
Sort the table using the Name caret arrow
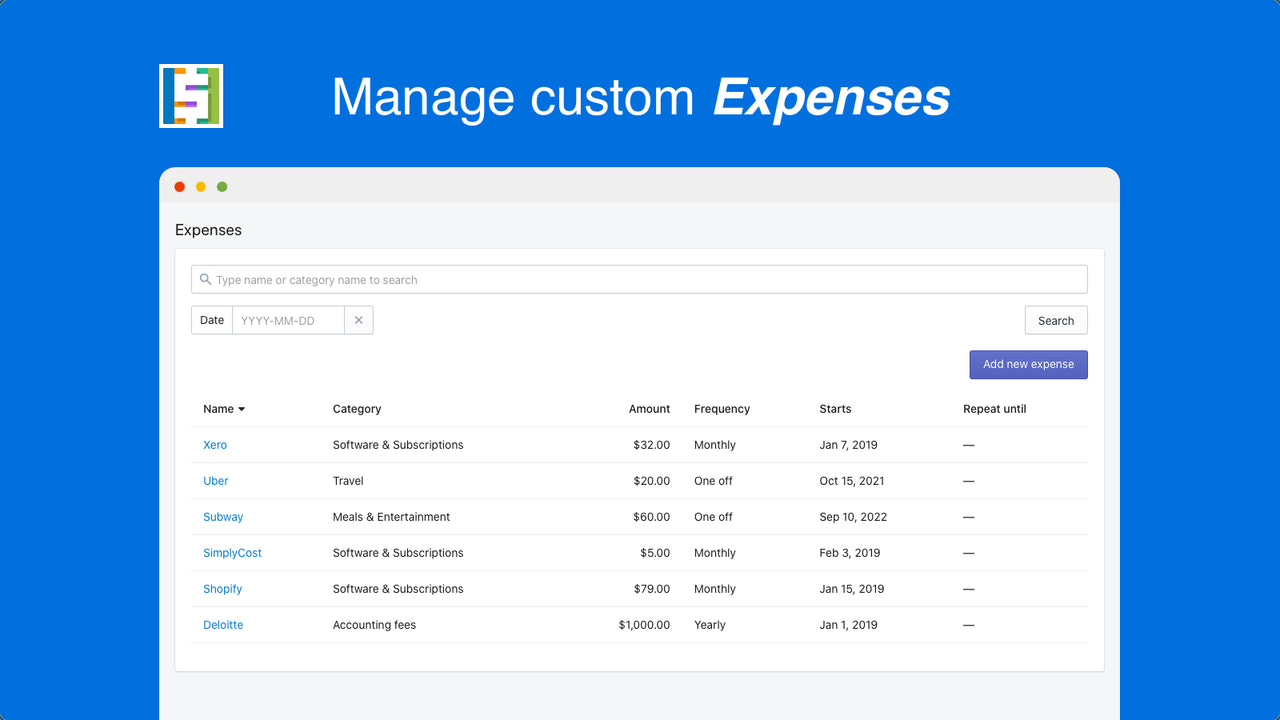pos(240,408)
